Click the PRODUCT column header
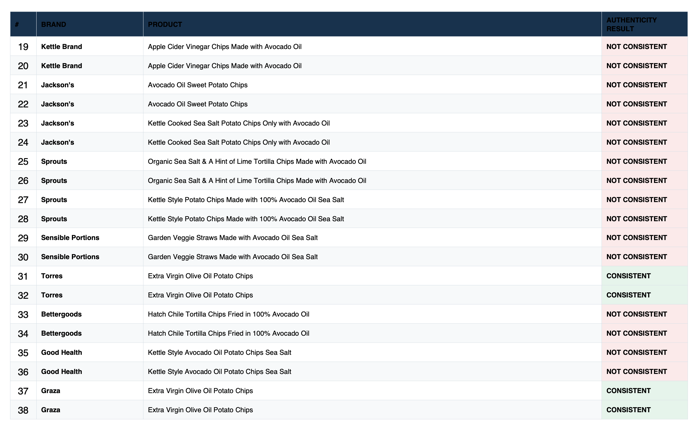Viewport: 700px width, 429px height. pyautogui.click(x=165, y=25)
